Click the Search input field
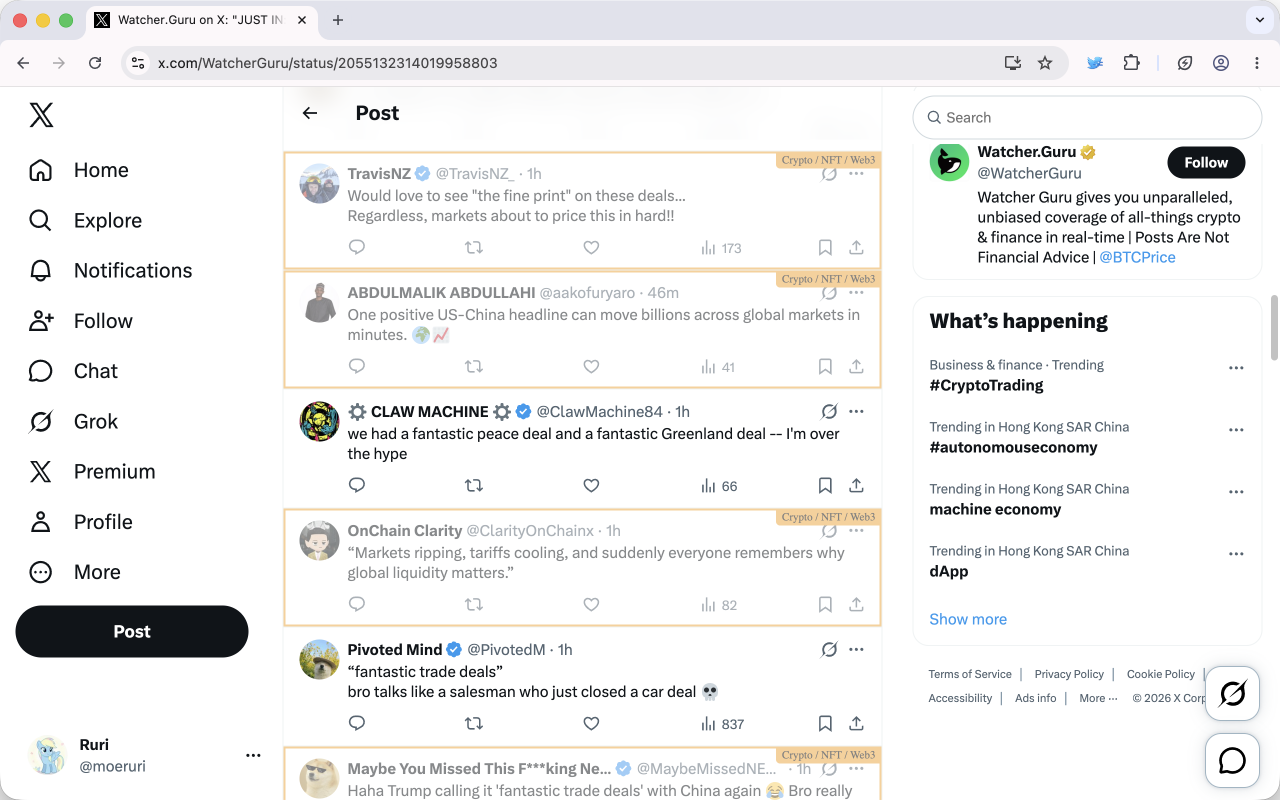The image size is (1280, 800). [1087, 117]
